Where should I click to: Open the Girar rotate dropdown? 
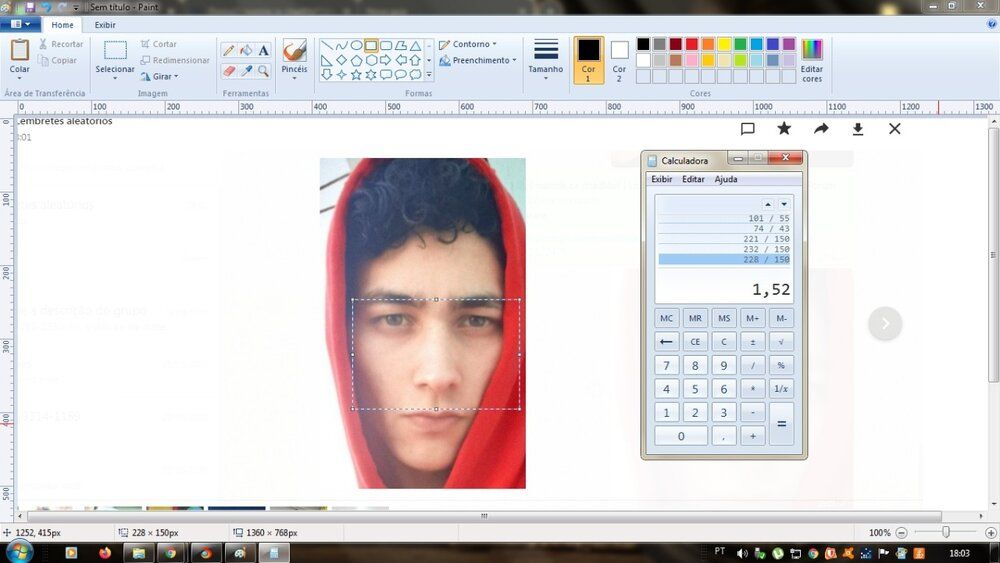[159, 77]
